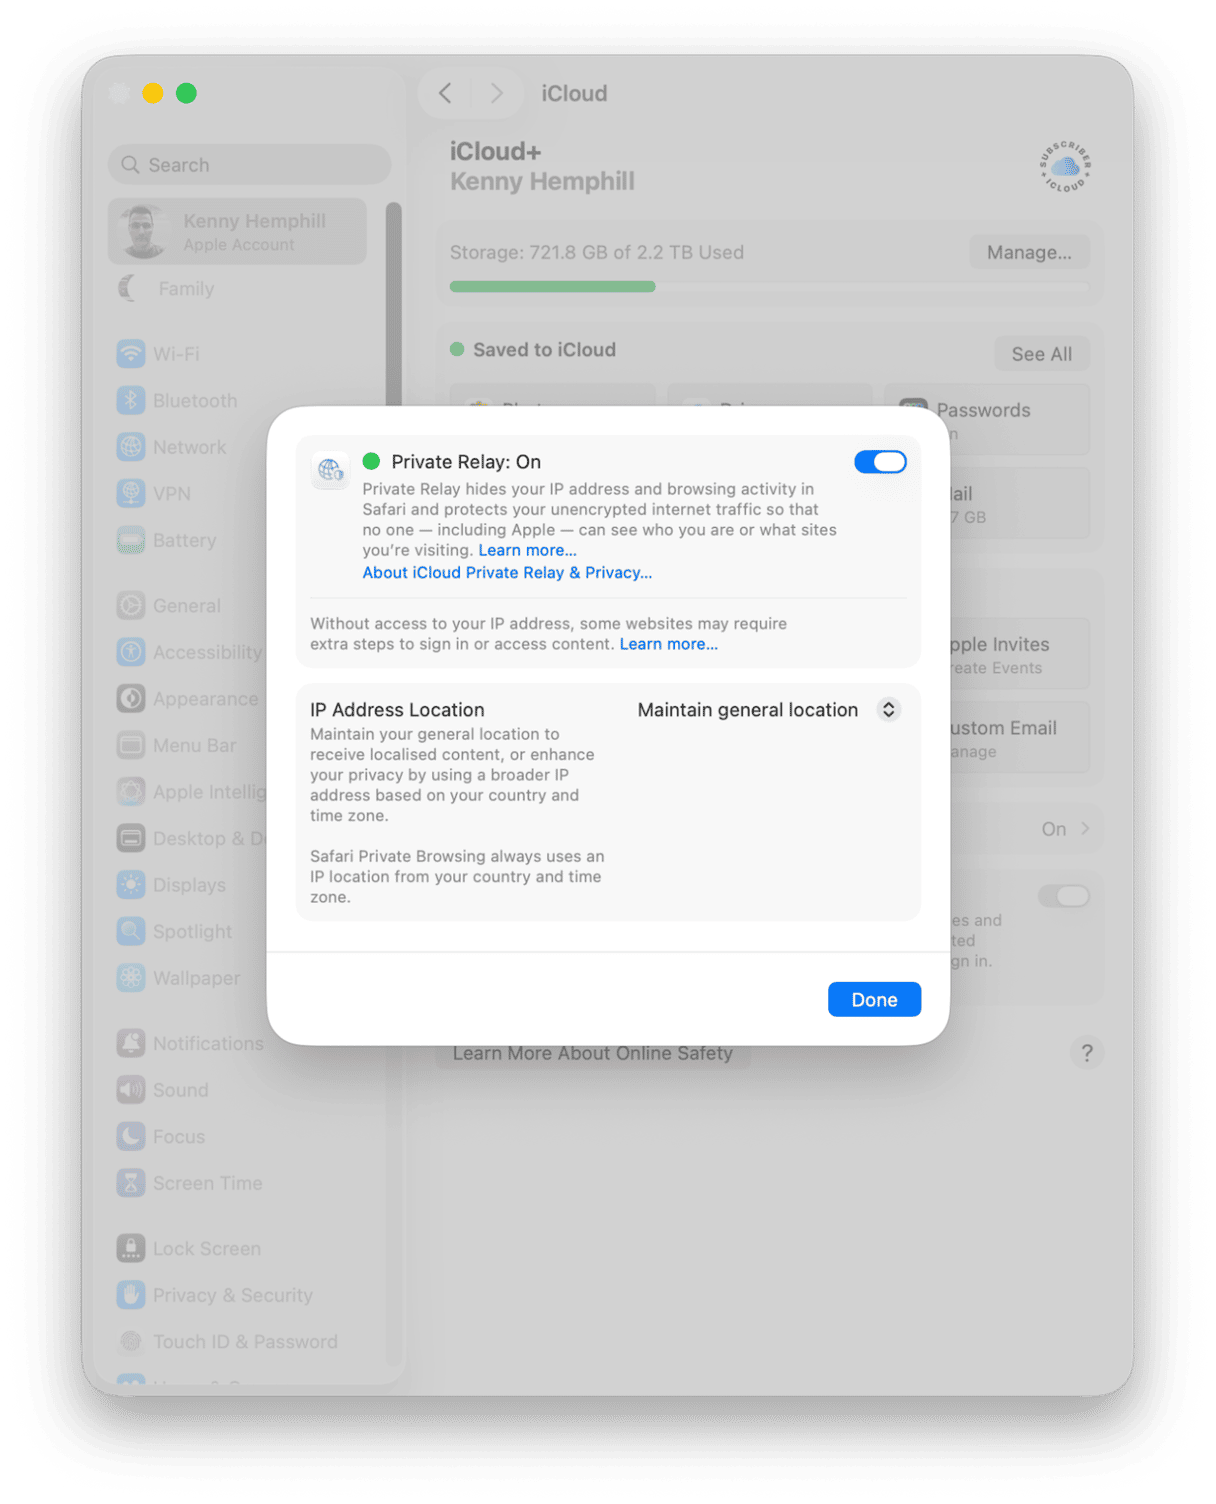Click the Notifications bell icon in sidebar
The image size is (1216, 1504).
click(x=131, y=1043)
